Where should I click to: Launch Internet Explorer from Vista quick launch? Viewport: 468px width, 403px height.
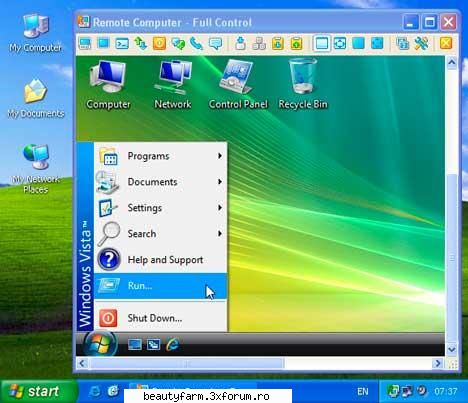[x=173, y=344]
